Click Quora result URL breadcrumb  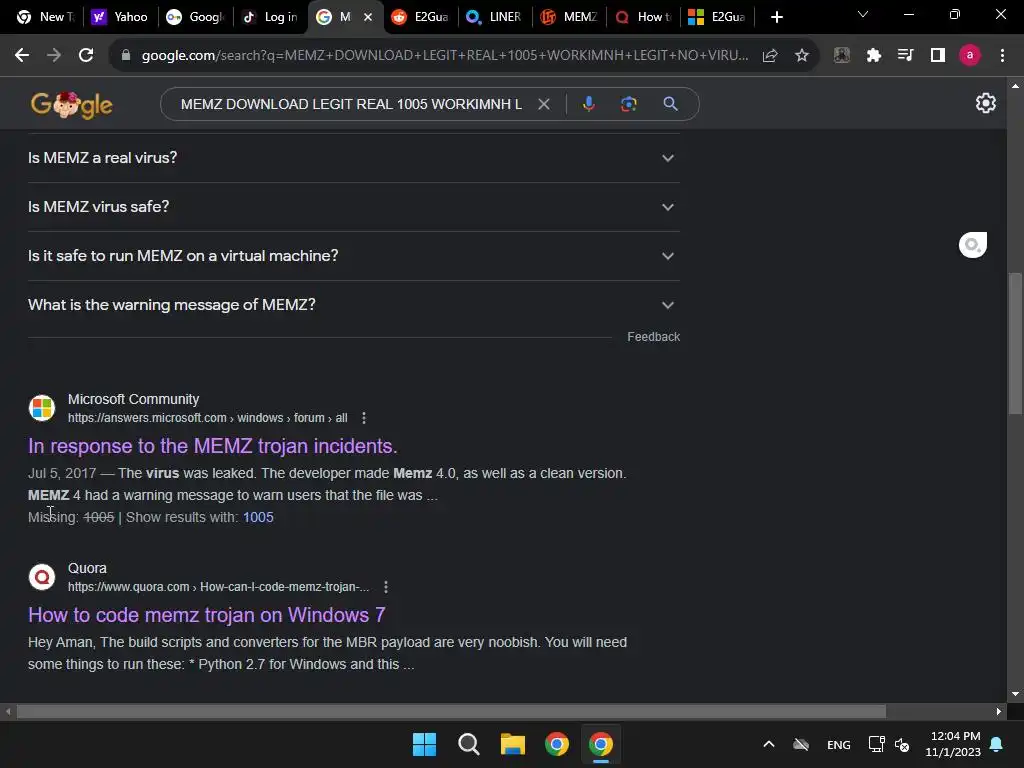click(219, 587)
